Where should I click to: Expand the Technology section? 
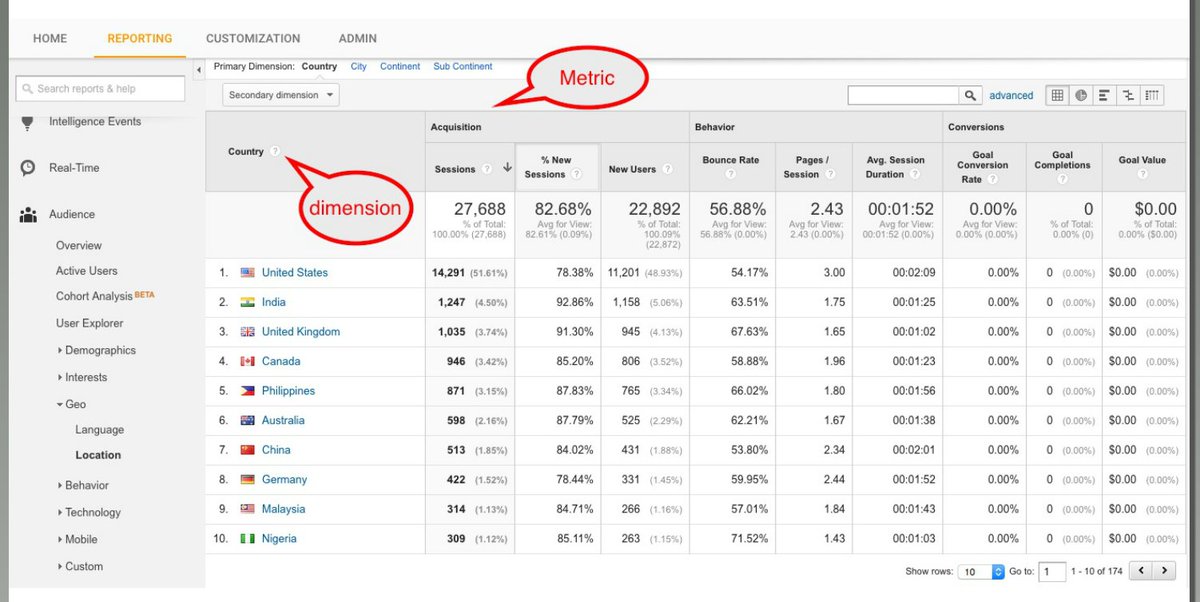click(90, 512)
